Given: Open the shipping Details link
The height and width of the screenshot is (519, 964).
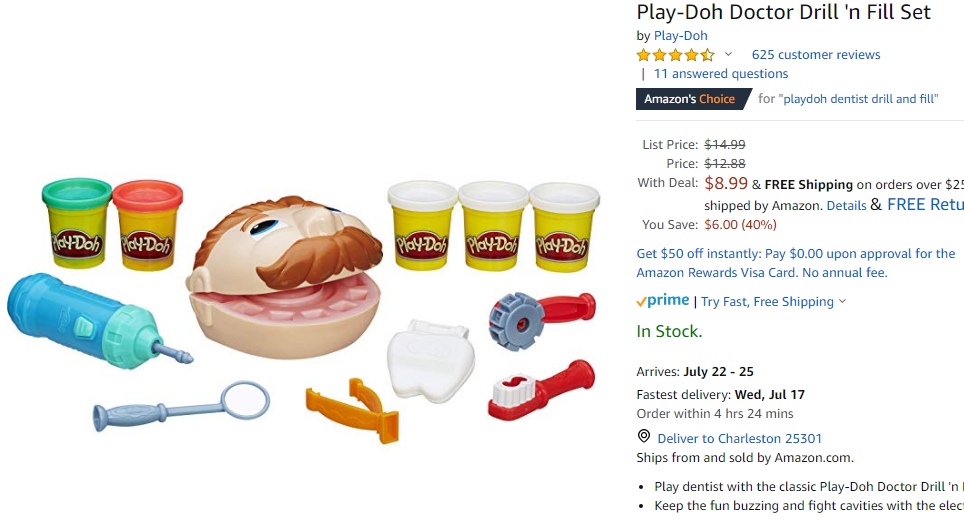Looking at the screenshot, I should click(x=846, y=205).
